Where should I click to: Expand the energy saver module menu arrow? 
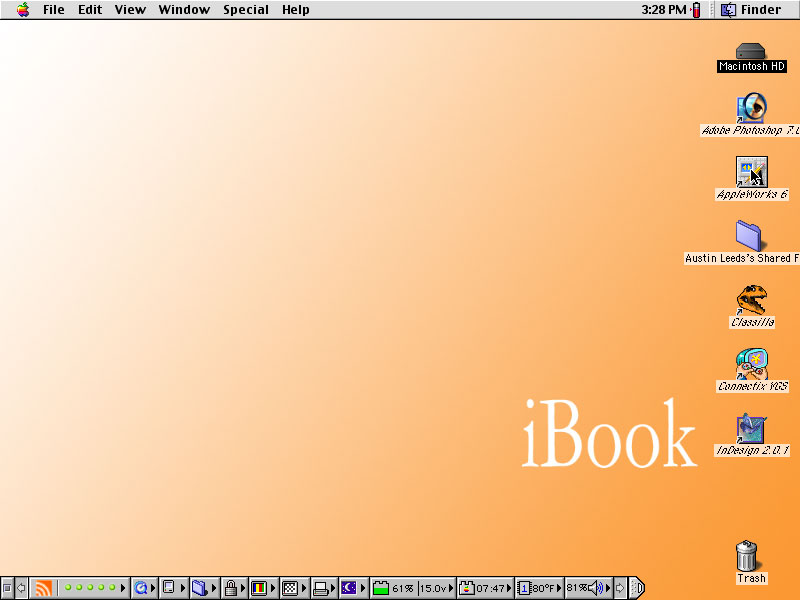363,588
